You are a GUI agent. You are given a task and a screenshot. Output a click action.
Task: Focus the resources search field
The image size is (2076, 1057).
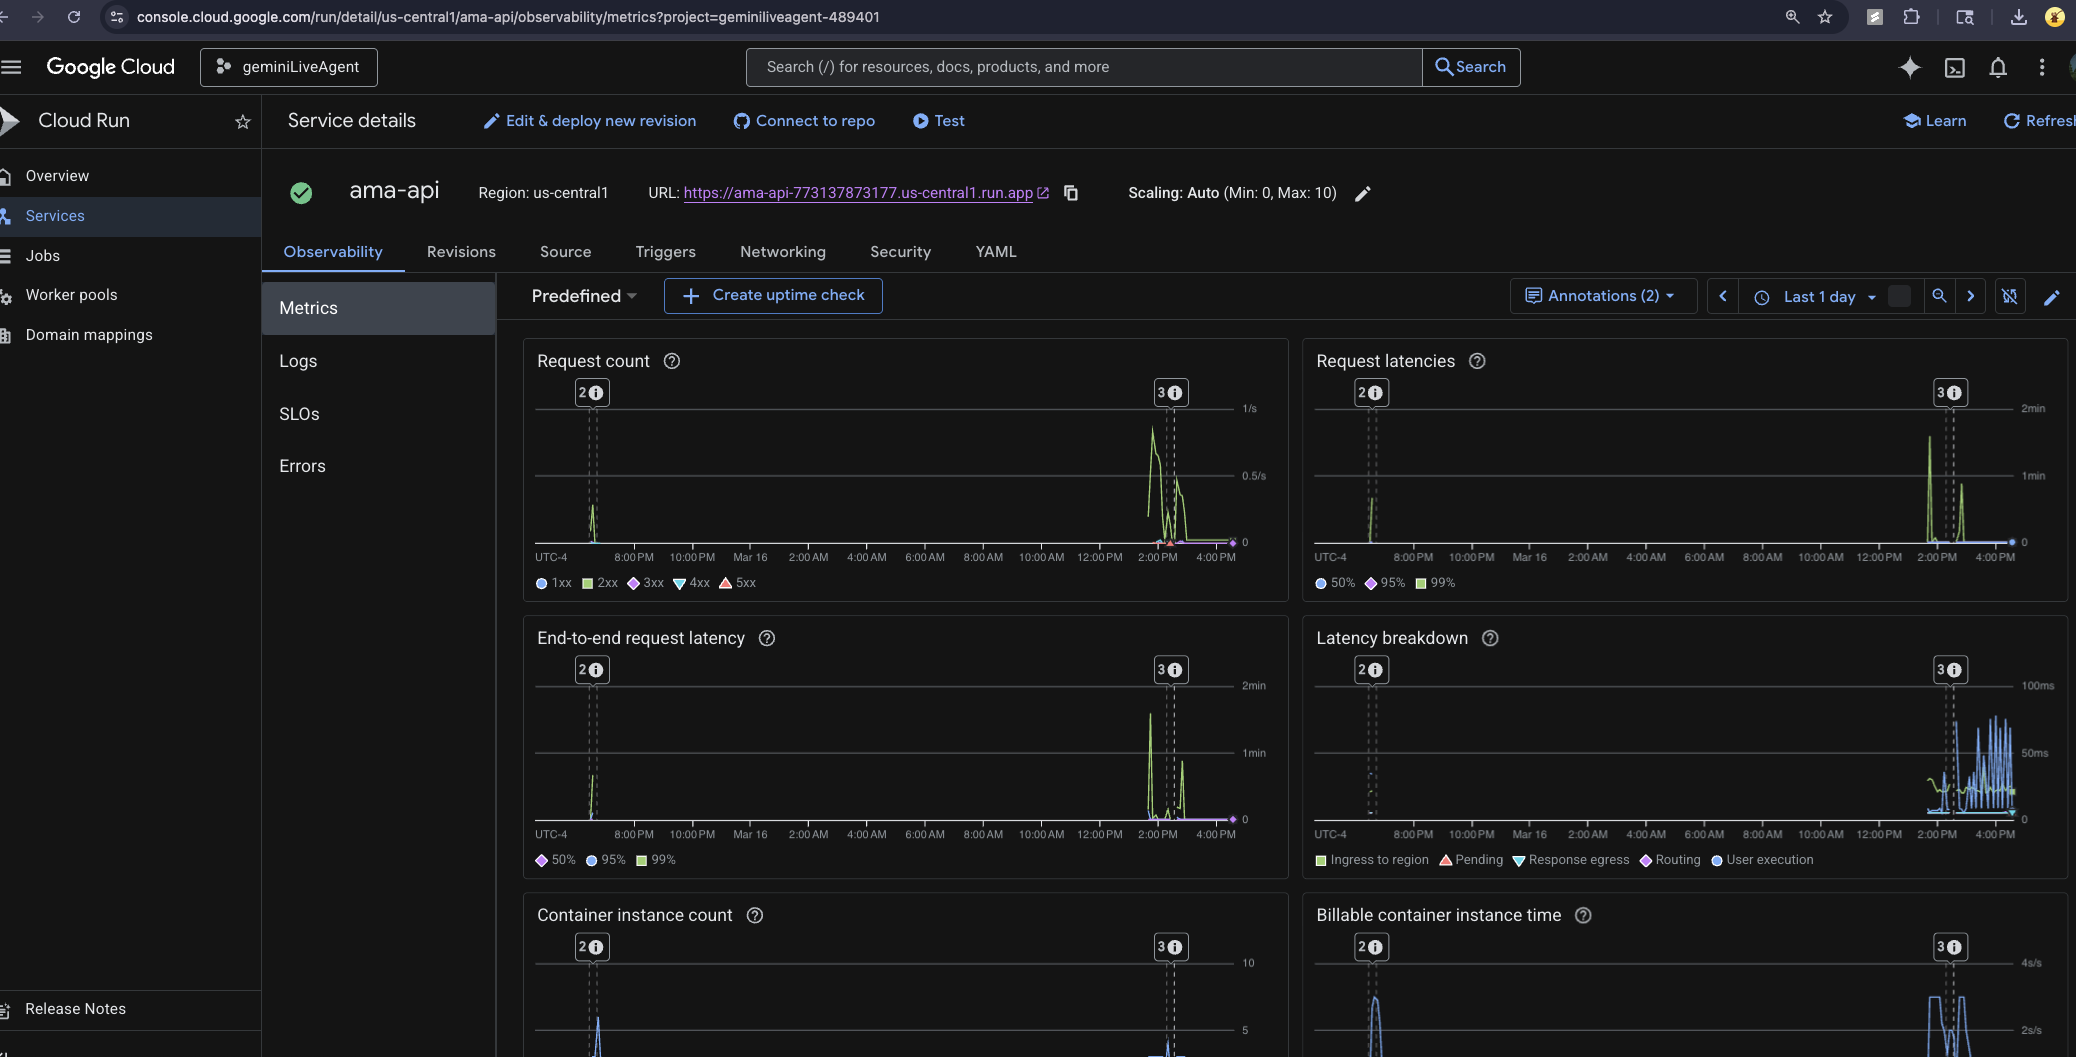(1084, 67)
